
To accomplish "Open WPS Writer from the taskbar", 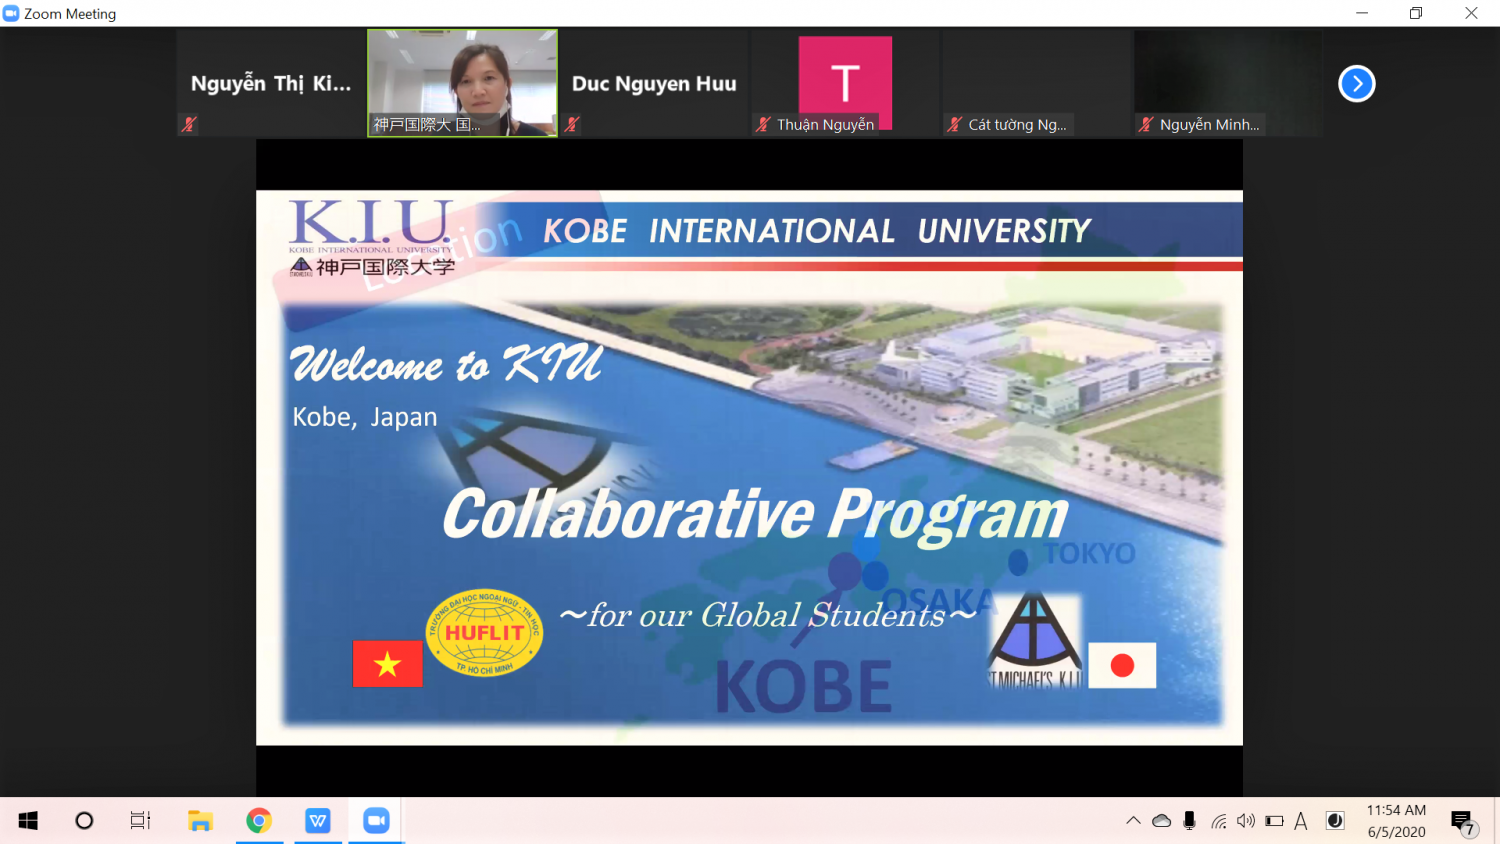I will tap(318, 821).
